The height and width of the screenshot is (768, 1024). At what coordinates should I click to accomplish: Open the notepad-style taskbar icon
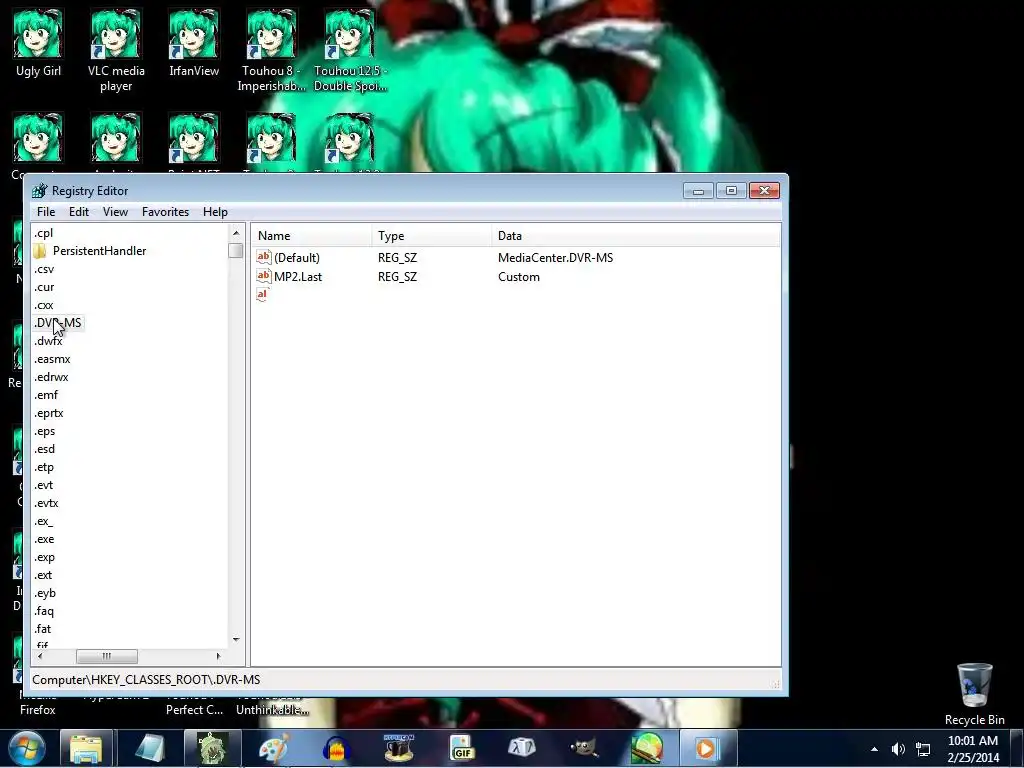150,749
